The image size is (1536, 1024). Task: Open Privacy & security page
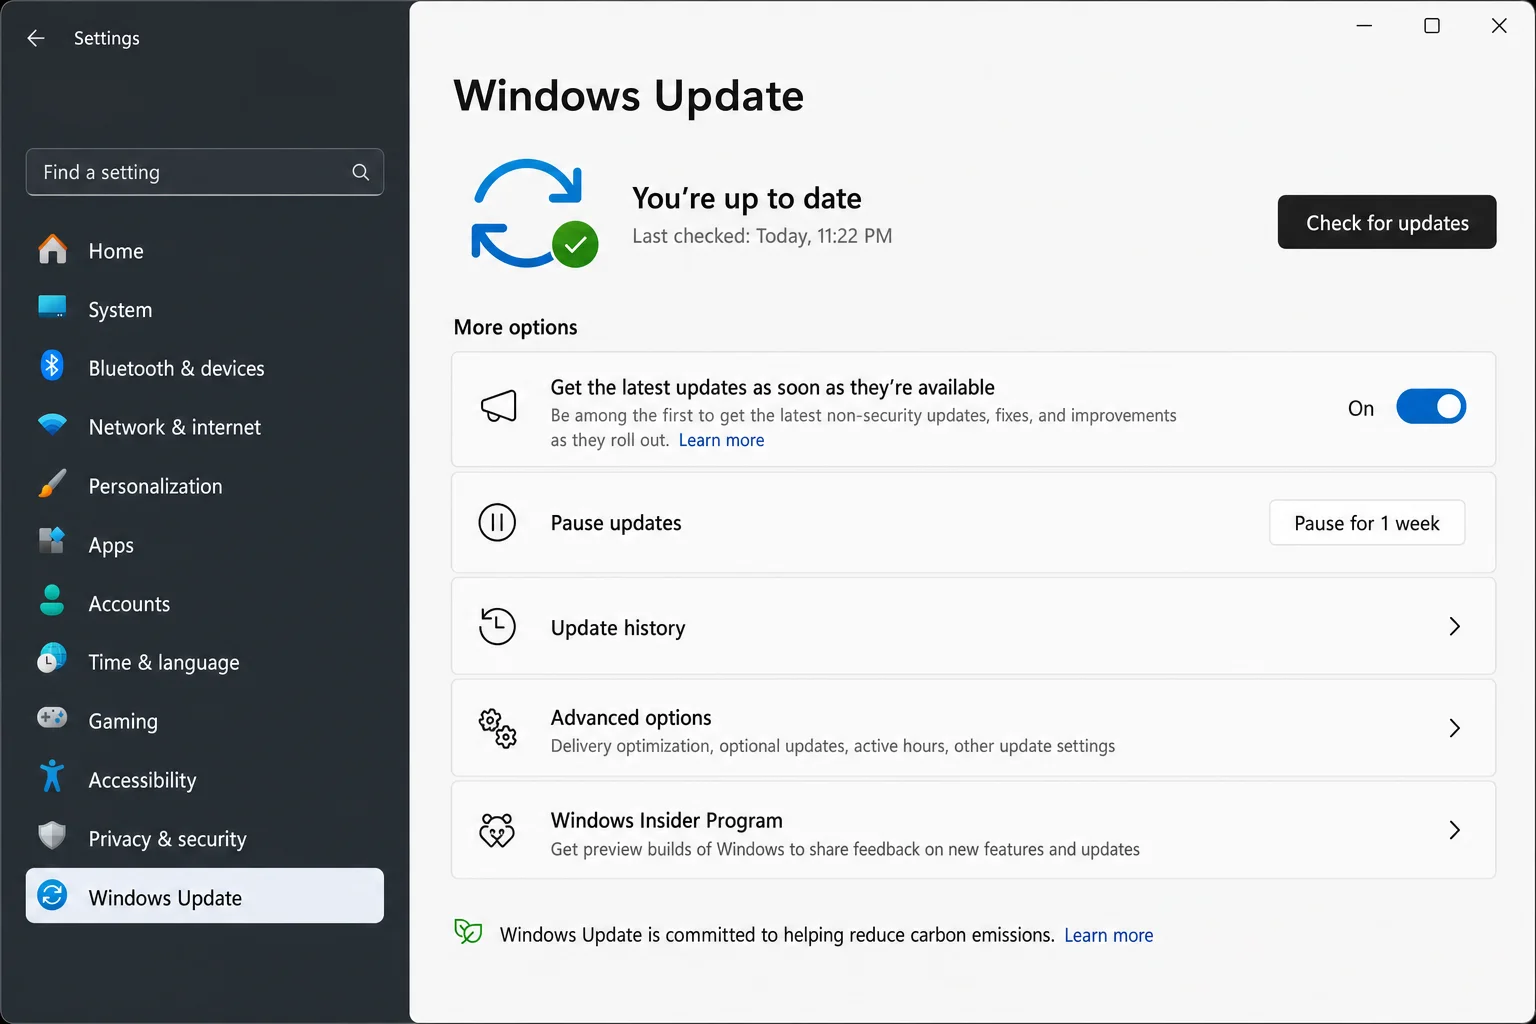[205, 839]
